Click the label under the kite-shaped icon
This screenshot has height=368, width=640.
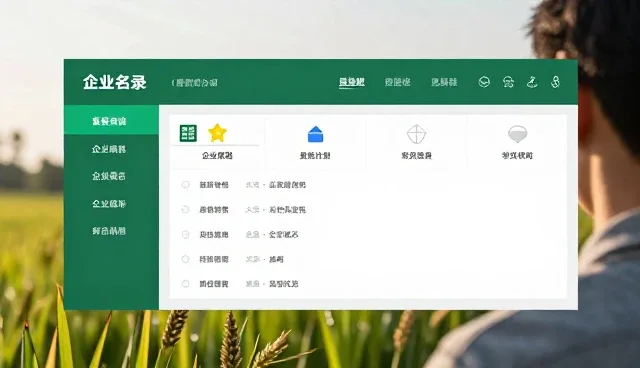pyautogui.click(x=416, y=155)
